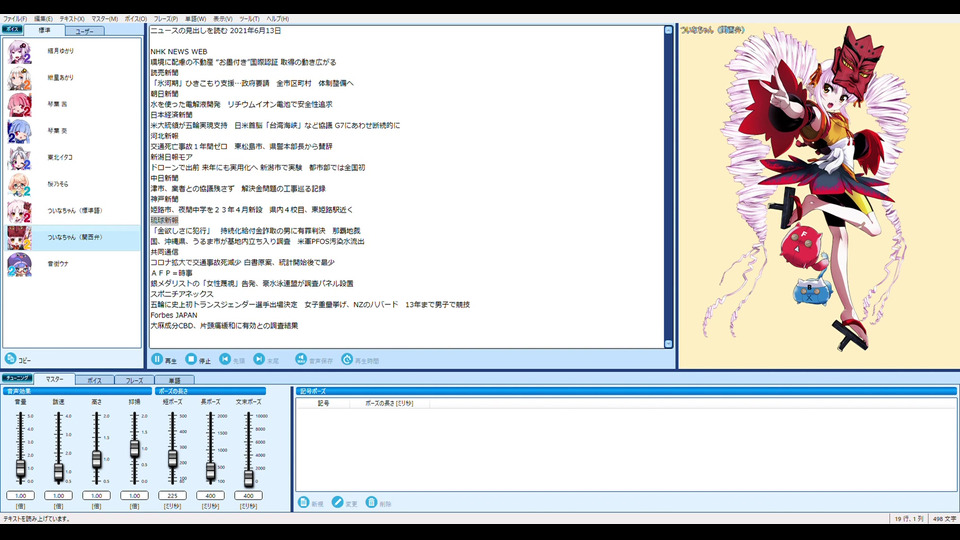
Task: Click the 音声保存 save audio icon
Action: 301,359
